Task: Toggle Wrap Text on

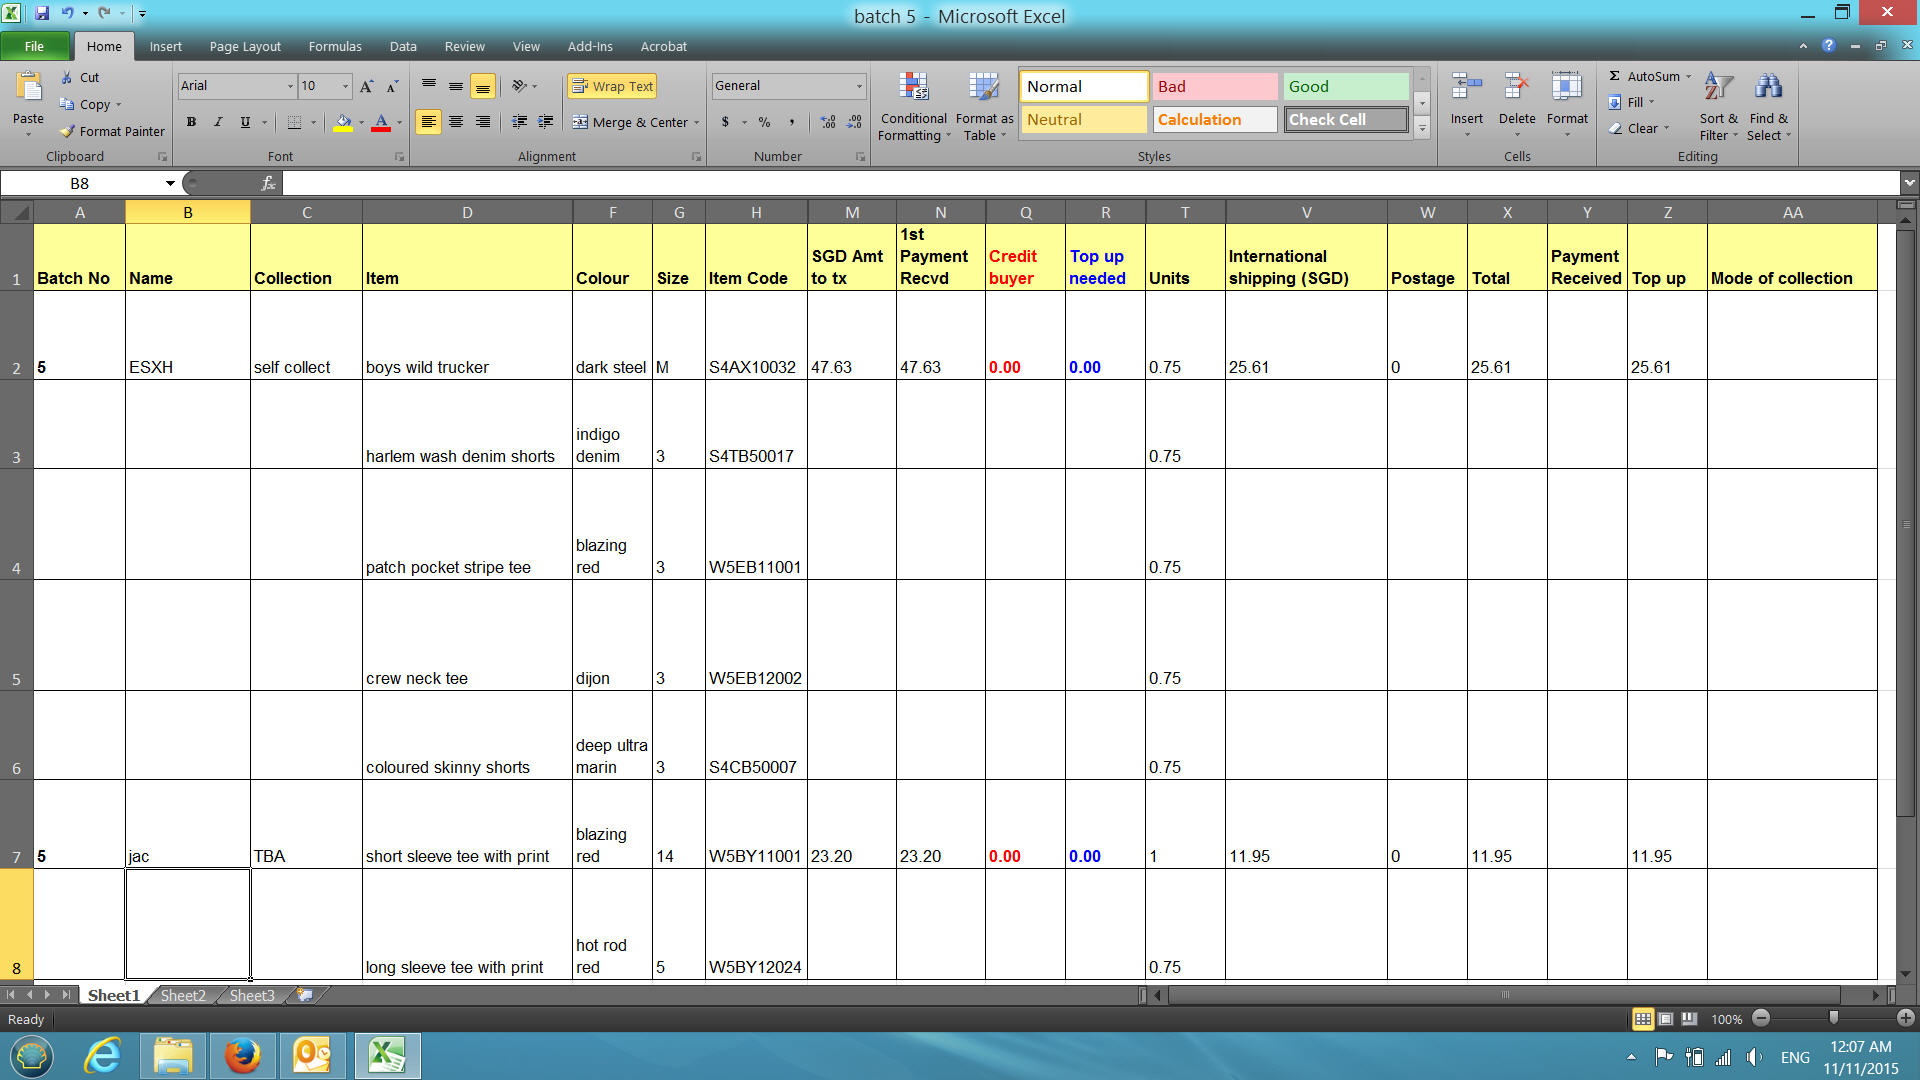Action: pos(612,86)
